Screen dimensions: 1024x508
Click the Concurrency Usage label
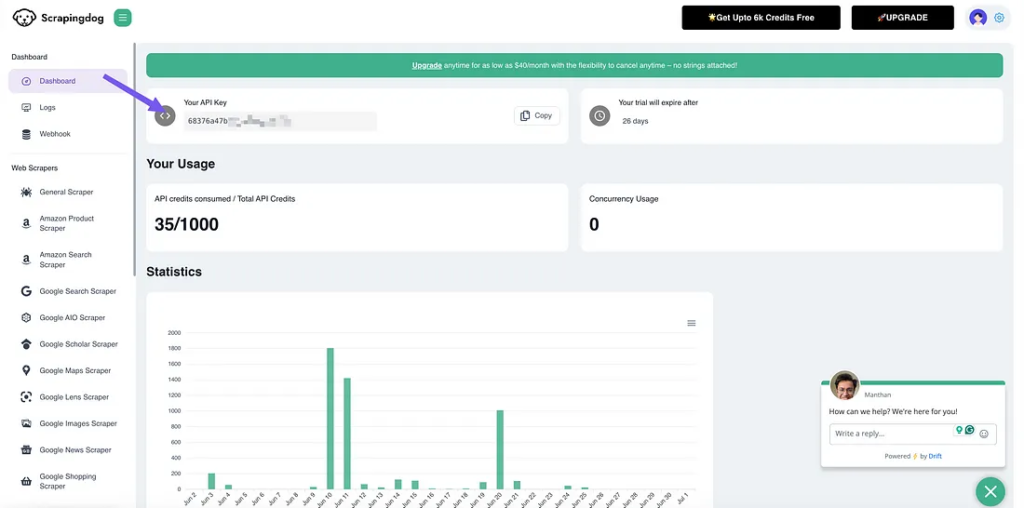tap(624, 199)
